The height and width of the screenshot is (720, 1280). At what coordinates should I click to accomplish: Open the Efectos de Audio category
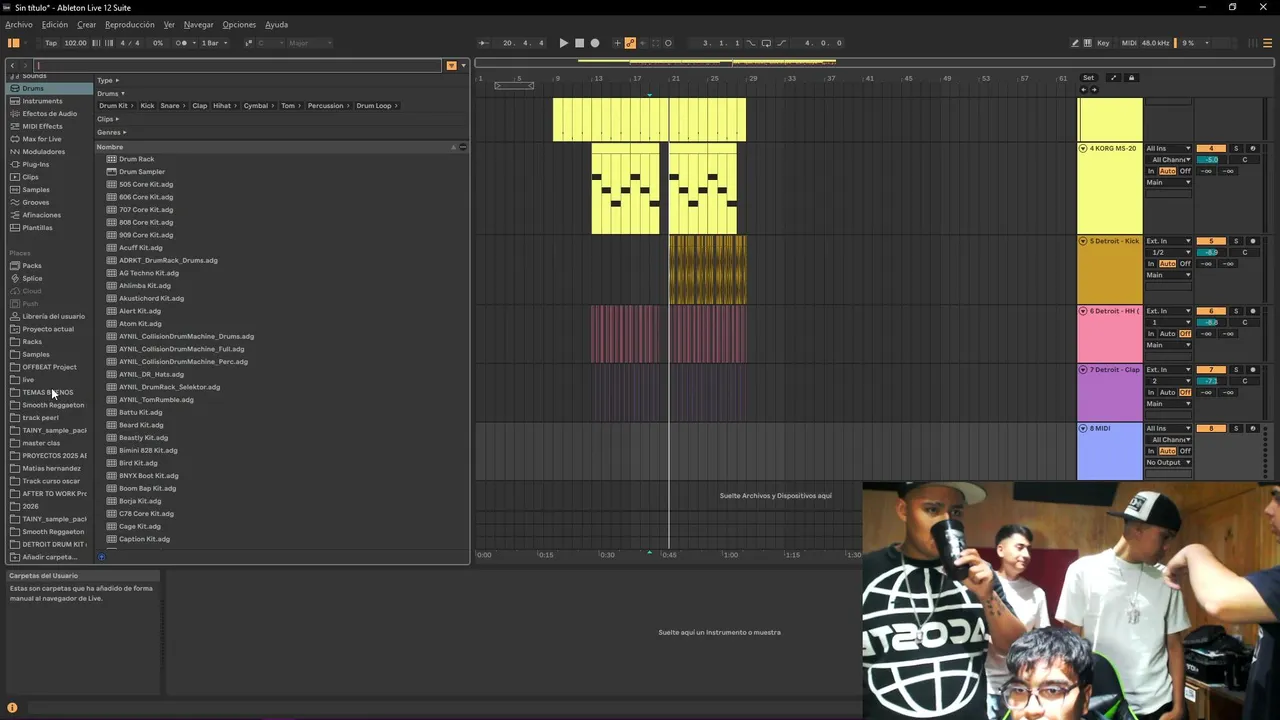pyautogui.click(x=49, y=114)
